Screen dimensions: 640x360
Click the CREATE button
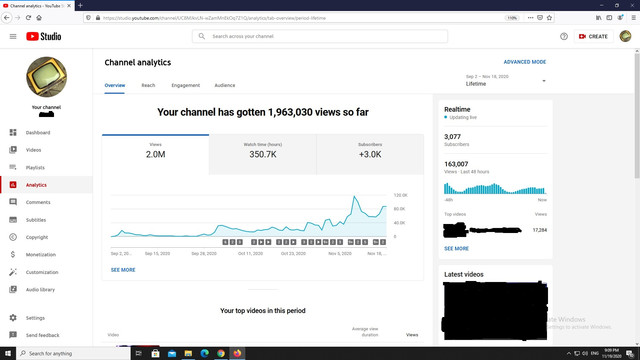click(593, 36)
